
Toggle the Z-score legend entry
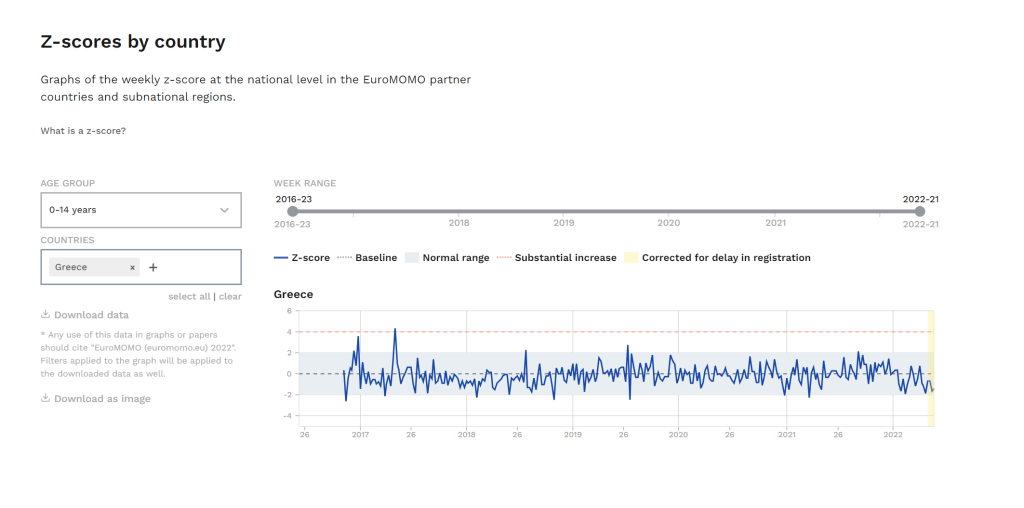coord(302,258)
